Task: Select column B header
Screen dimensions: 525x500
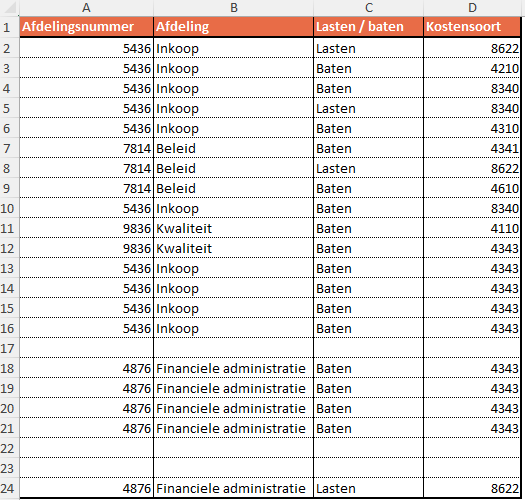Action: 234,8
